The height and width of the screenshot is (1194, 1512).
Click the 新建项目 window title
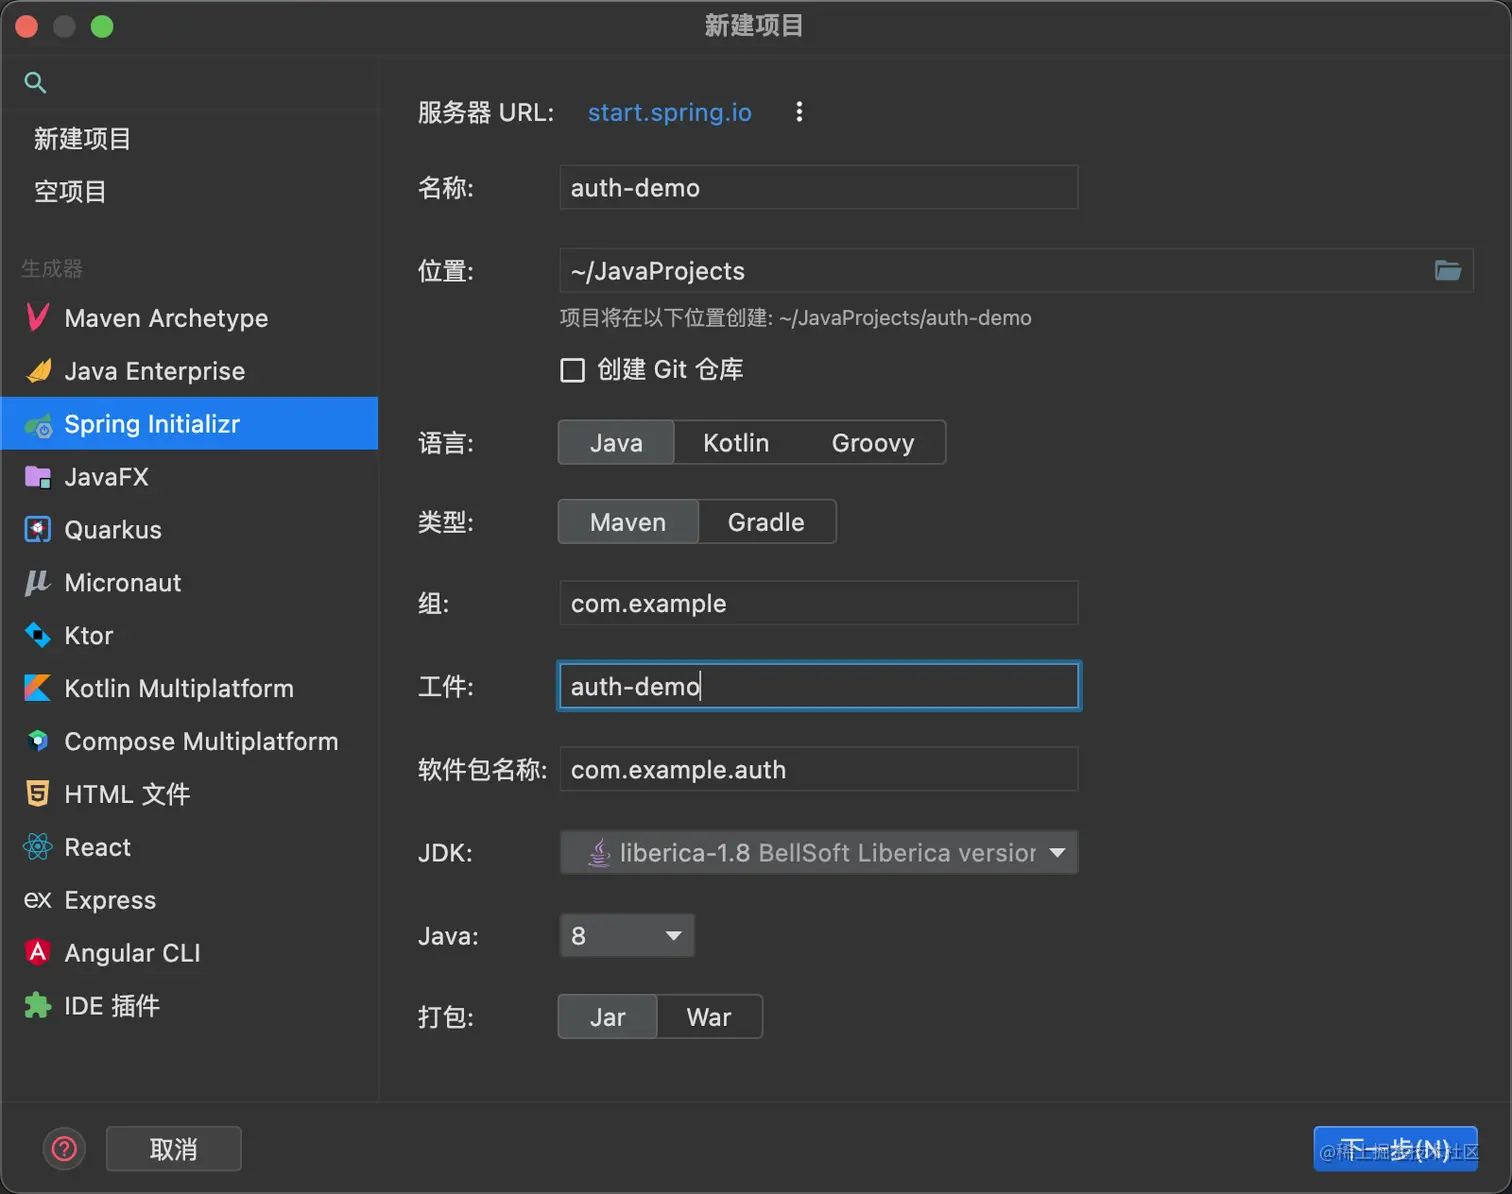(754, 26)
